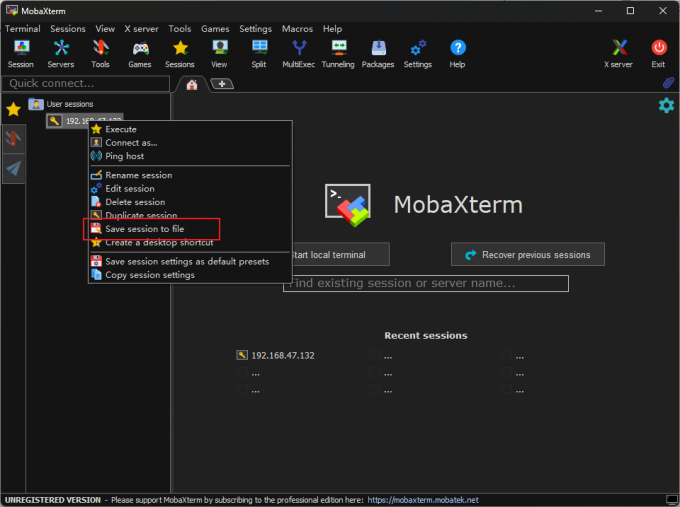Select User sessions folder in tree
Screen dimensions: 680x507
[x=61, y=104]
